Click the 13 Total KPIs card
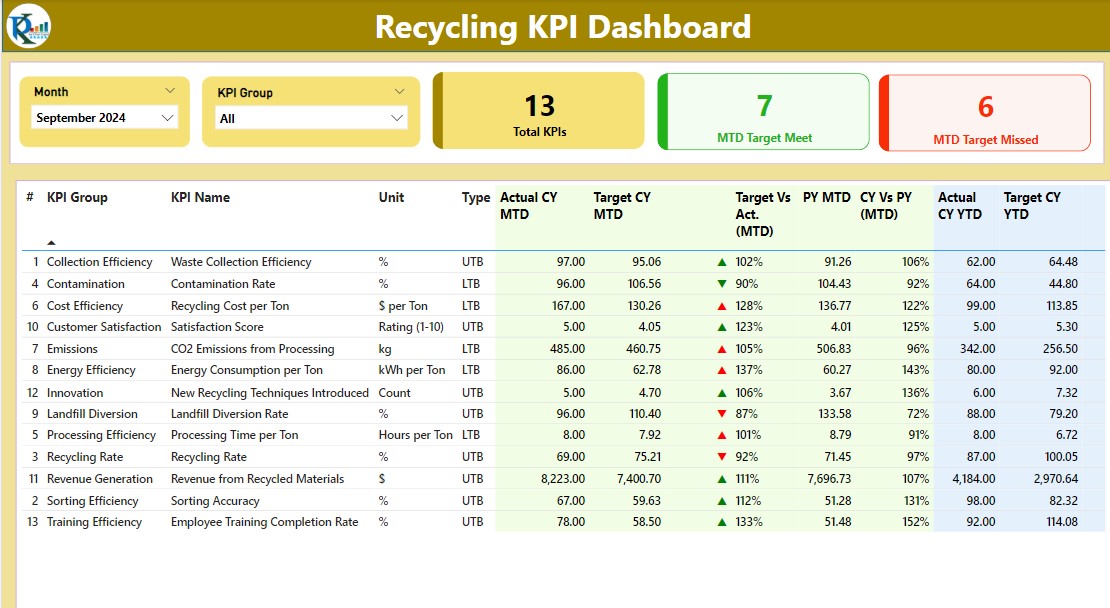This screenshot has height=608, width=1110. point(539,110)
